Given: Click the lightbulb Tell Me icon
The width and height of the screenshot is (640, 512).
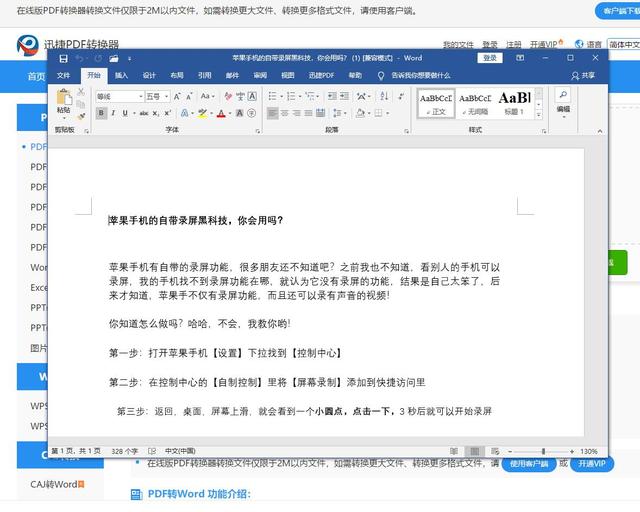Looking at the screenshot, I should [381, 76].
